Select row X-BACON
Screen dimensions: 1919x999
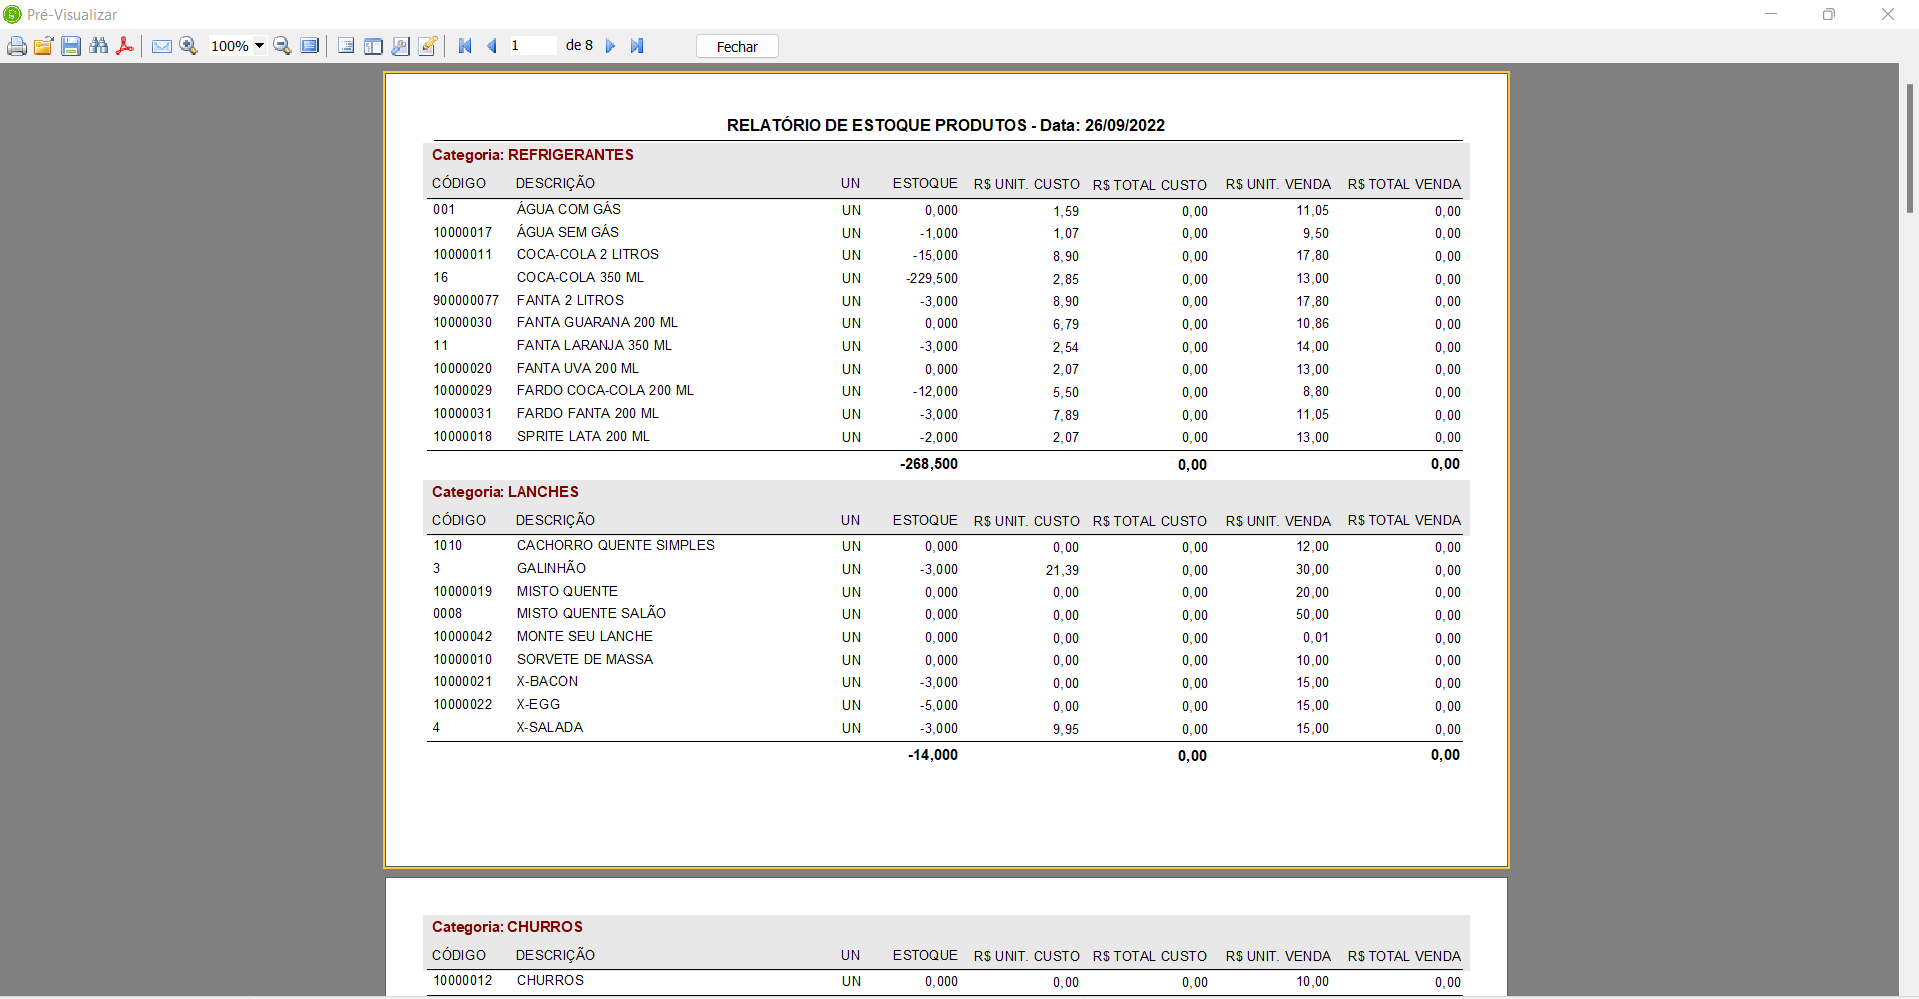click(x=946, y=682)
